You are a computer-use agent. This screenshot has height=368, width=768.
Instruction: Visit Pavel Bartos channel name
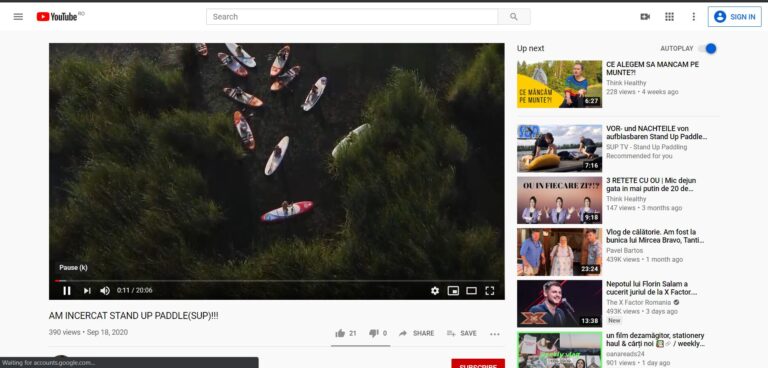[x=624, y=250]
